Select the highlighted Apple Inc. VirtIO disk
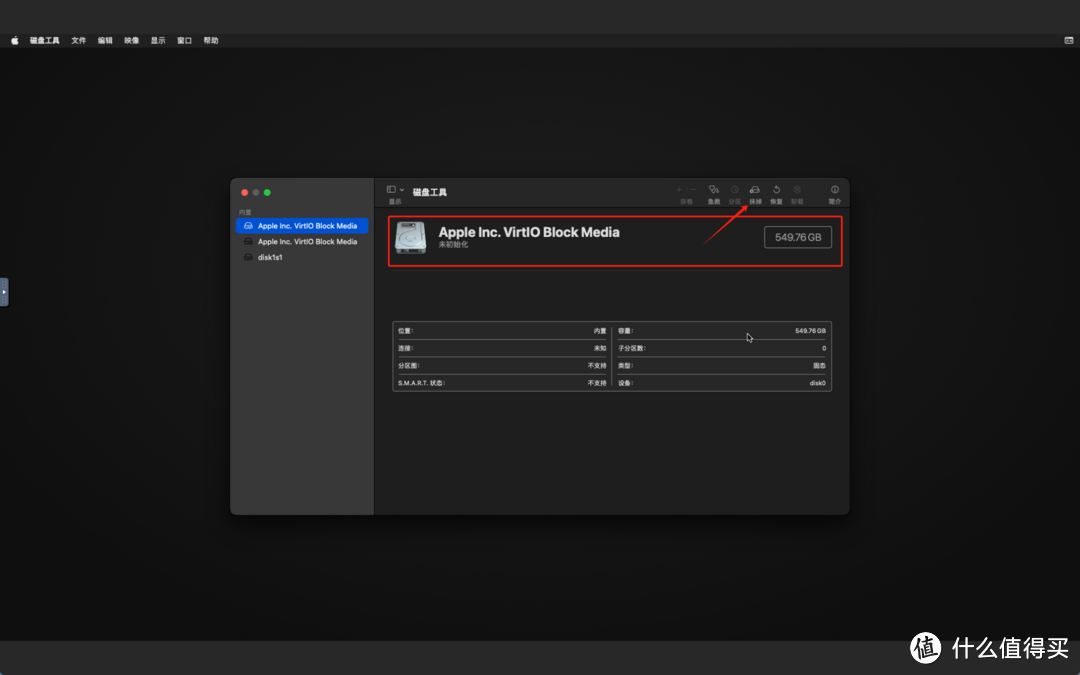 point(302,226)
